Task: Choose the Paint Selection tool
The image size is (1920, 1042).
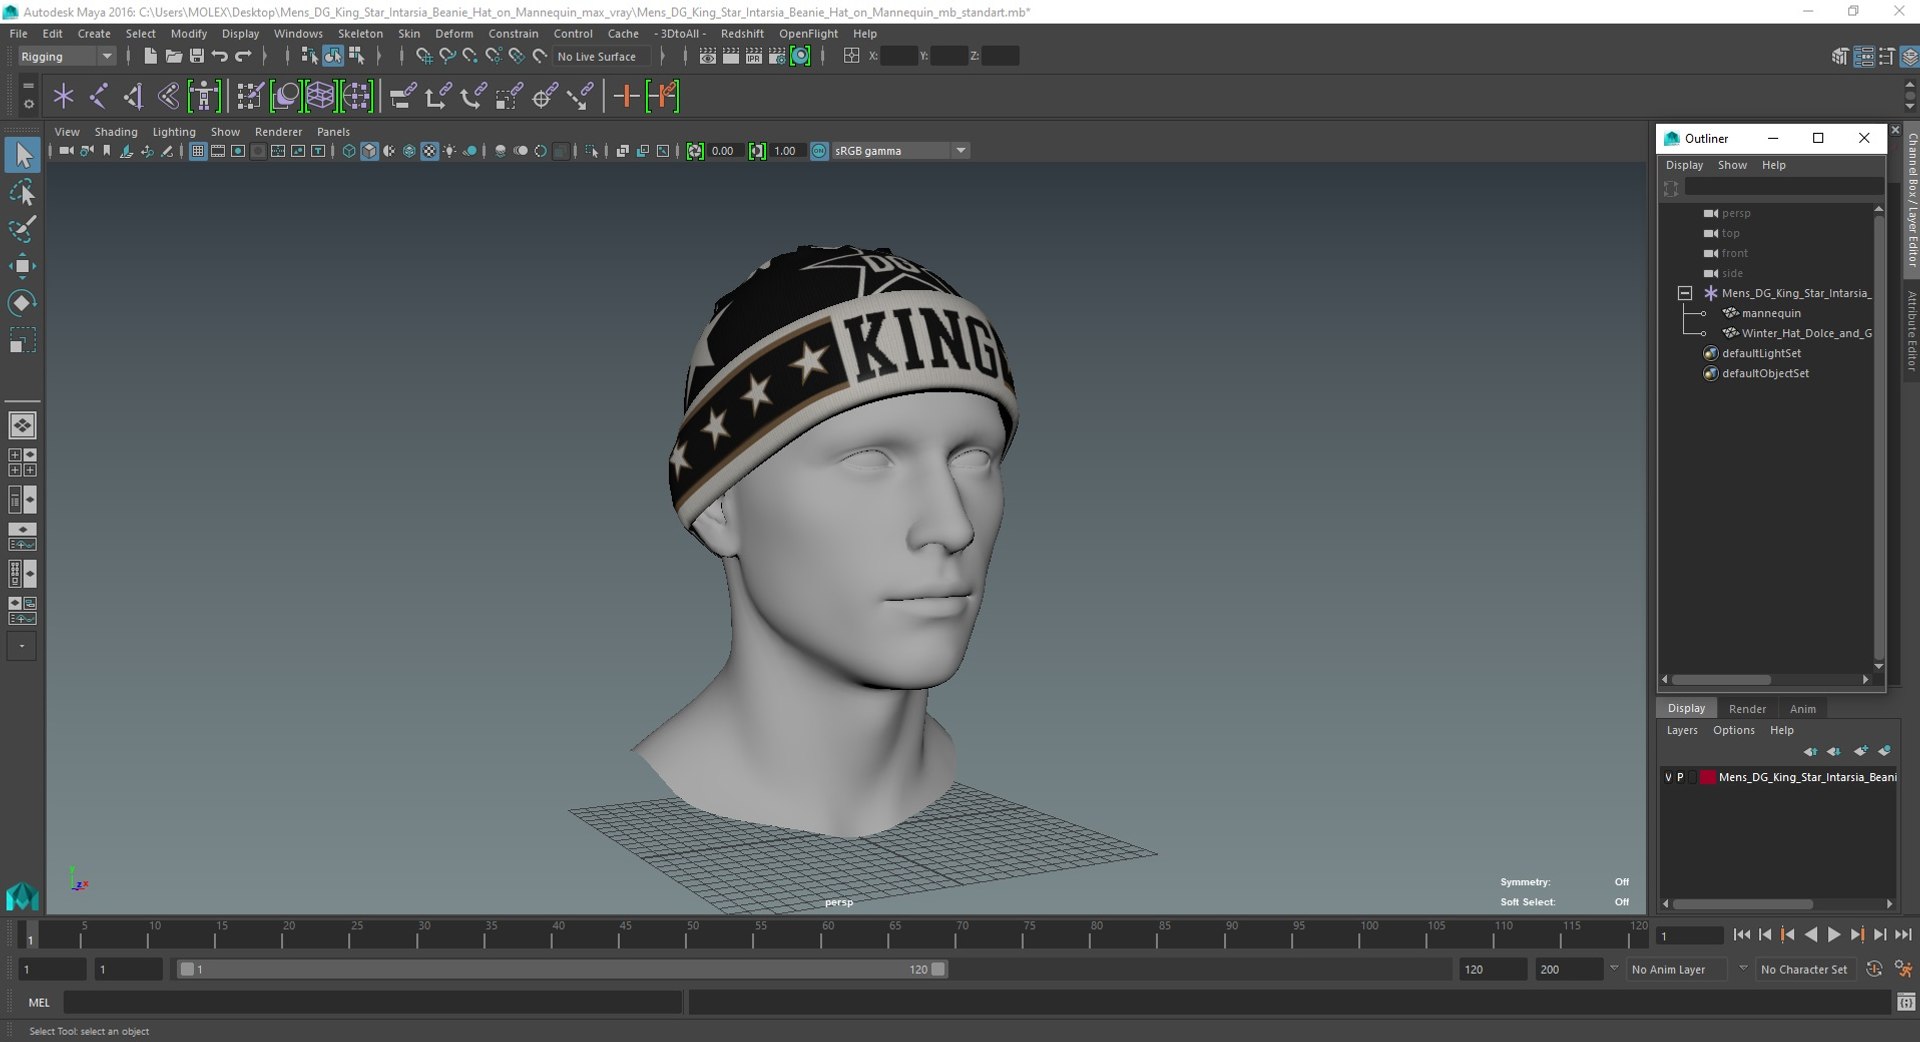Action: tap(22, 229)
